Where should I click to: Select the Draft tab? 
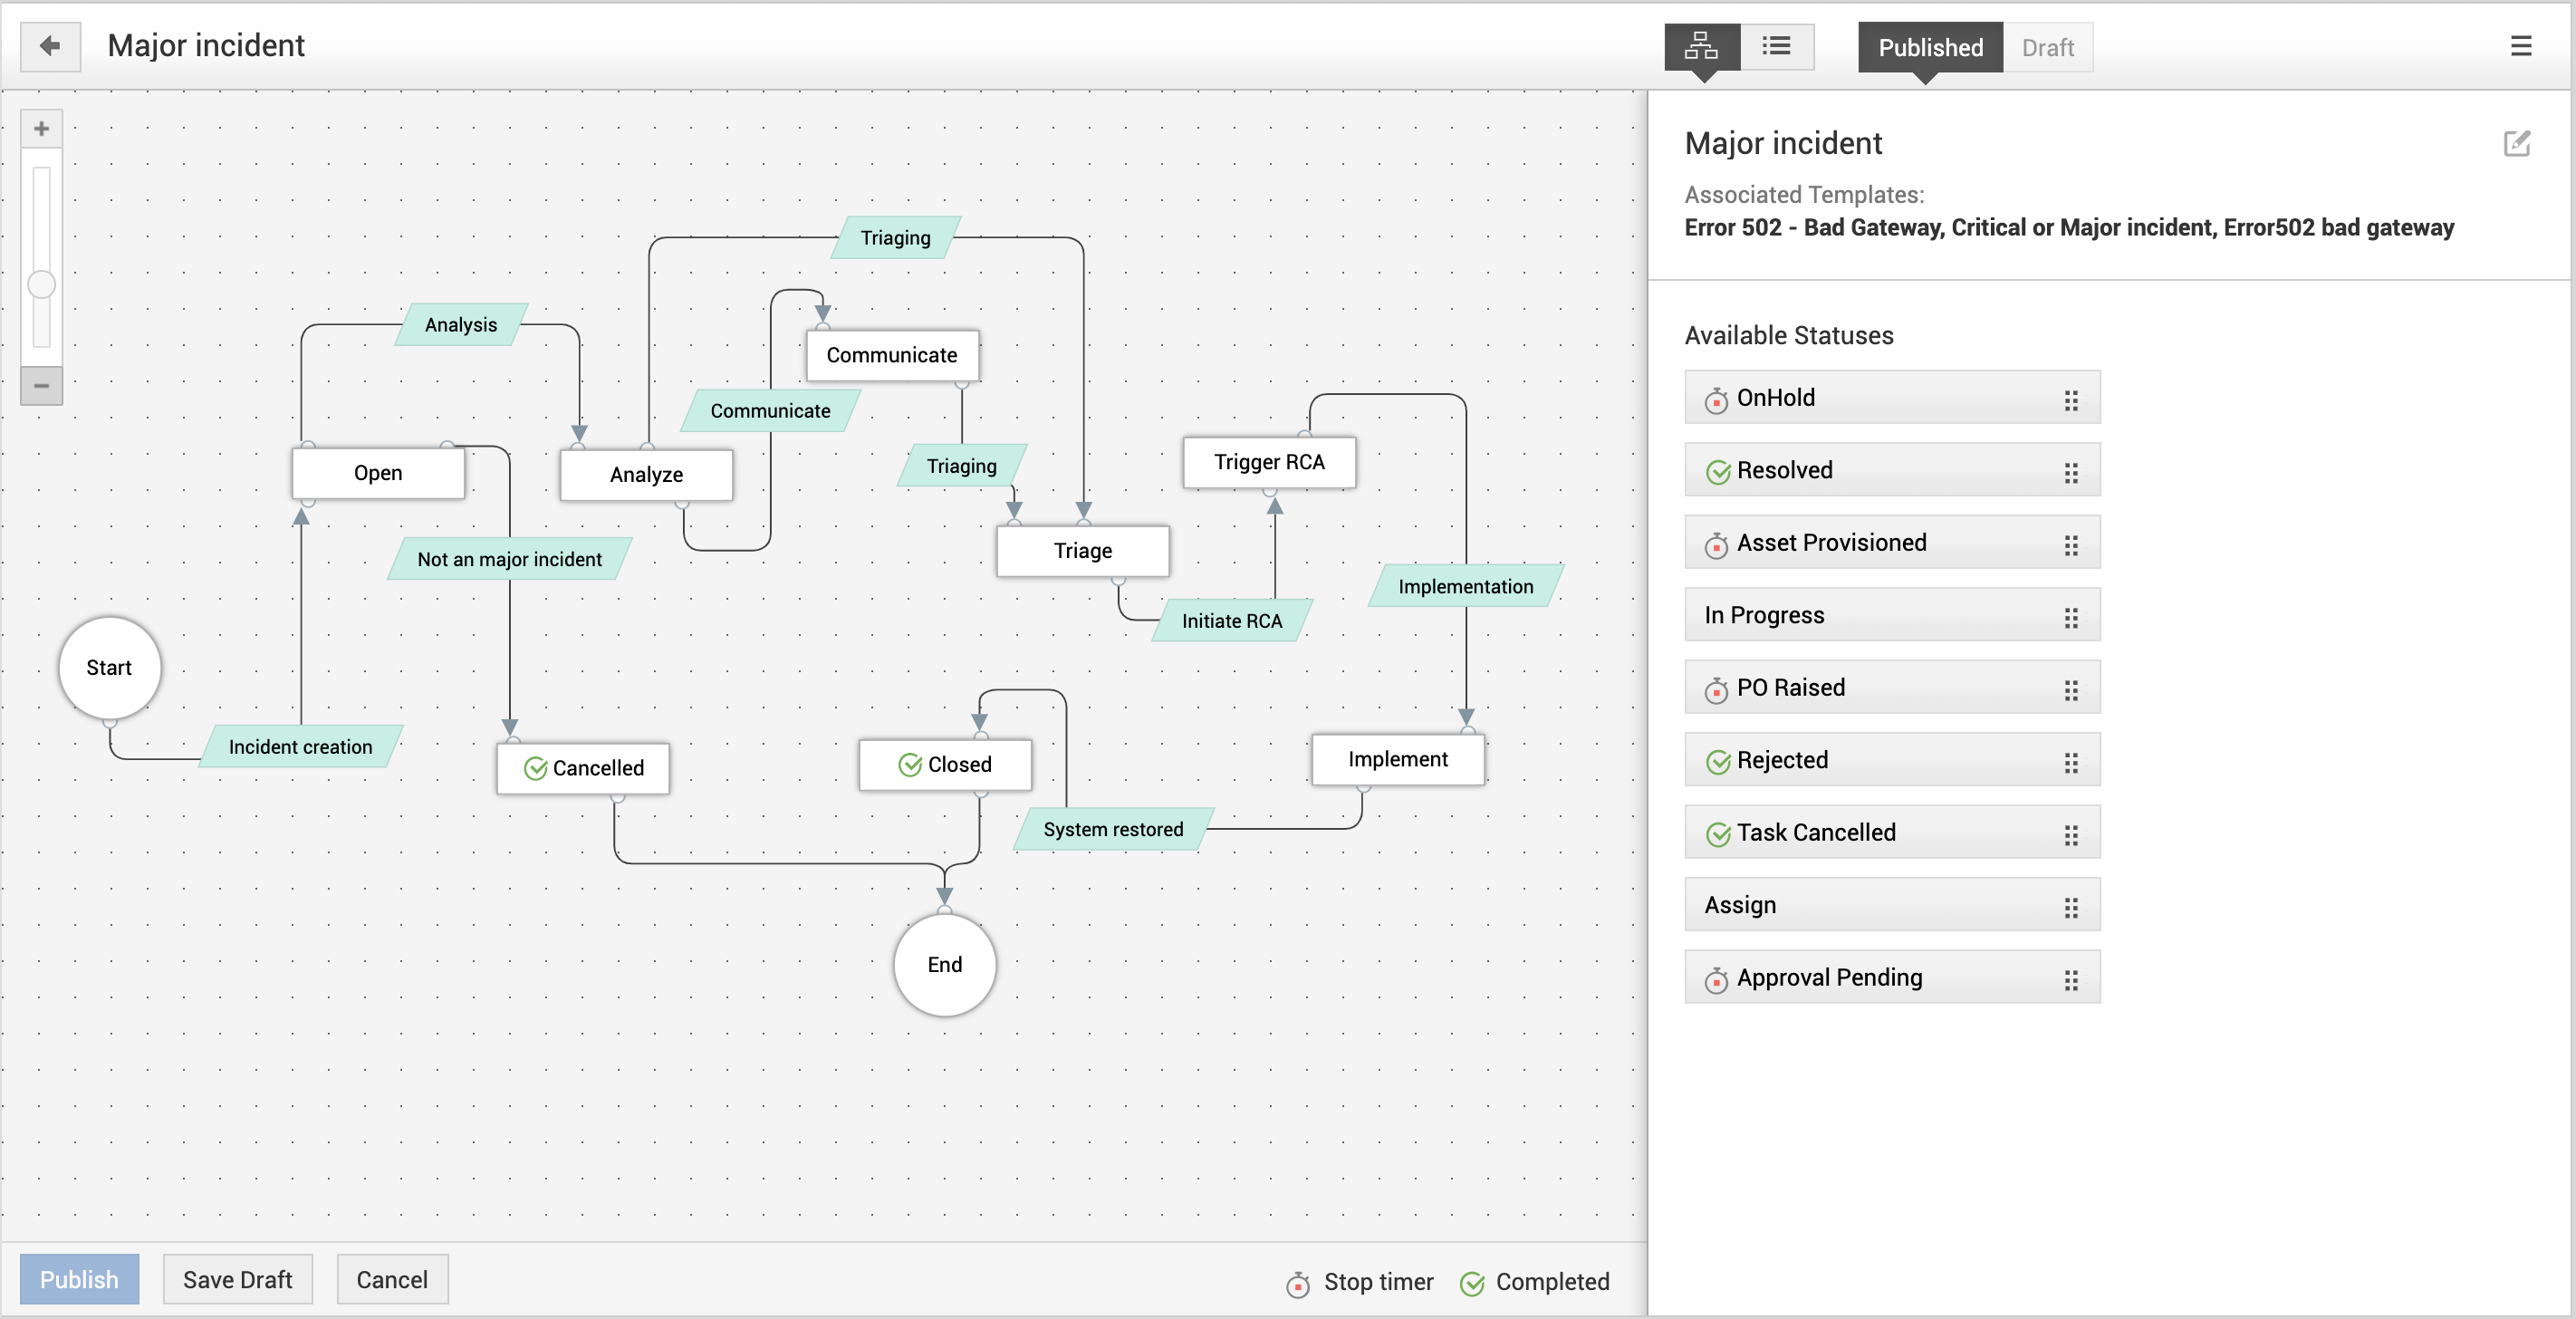[x=2047, y=47]
